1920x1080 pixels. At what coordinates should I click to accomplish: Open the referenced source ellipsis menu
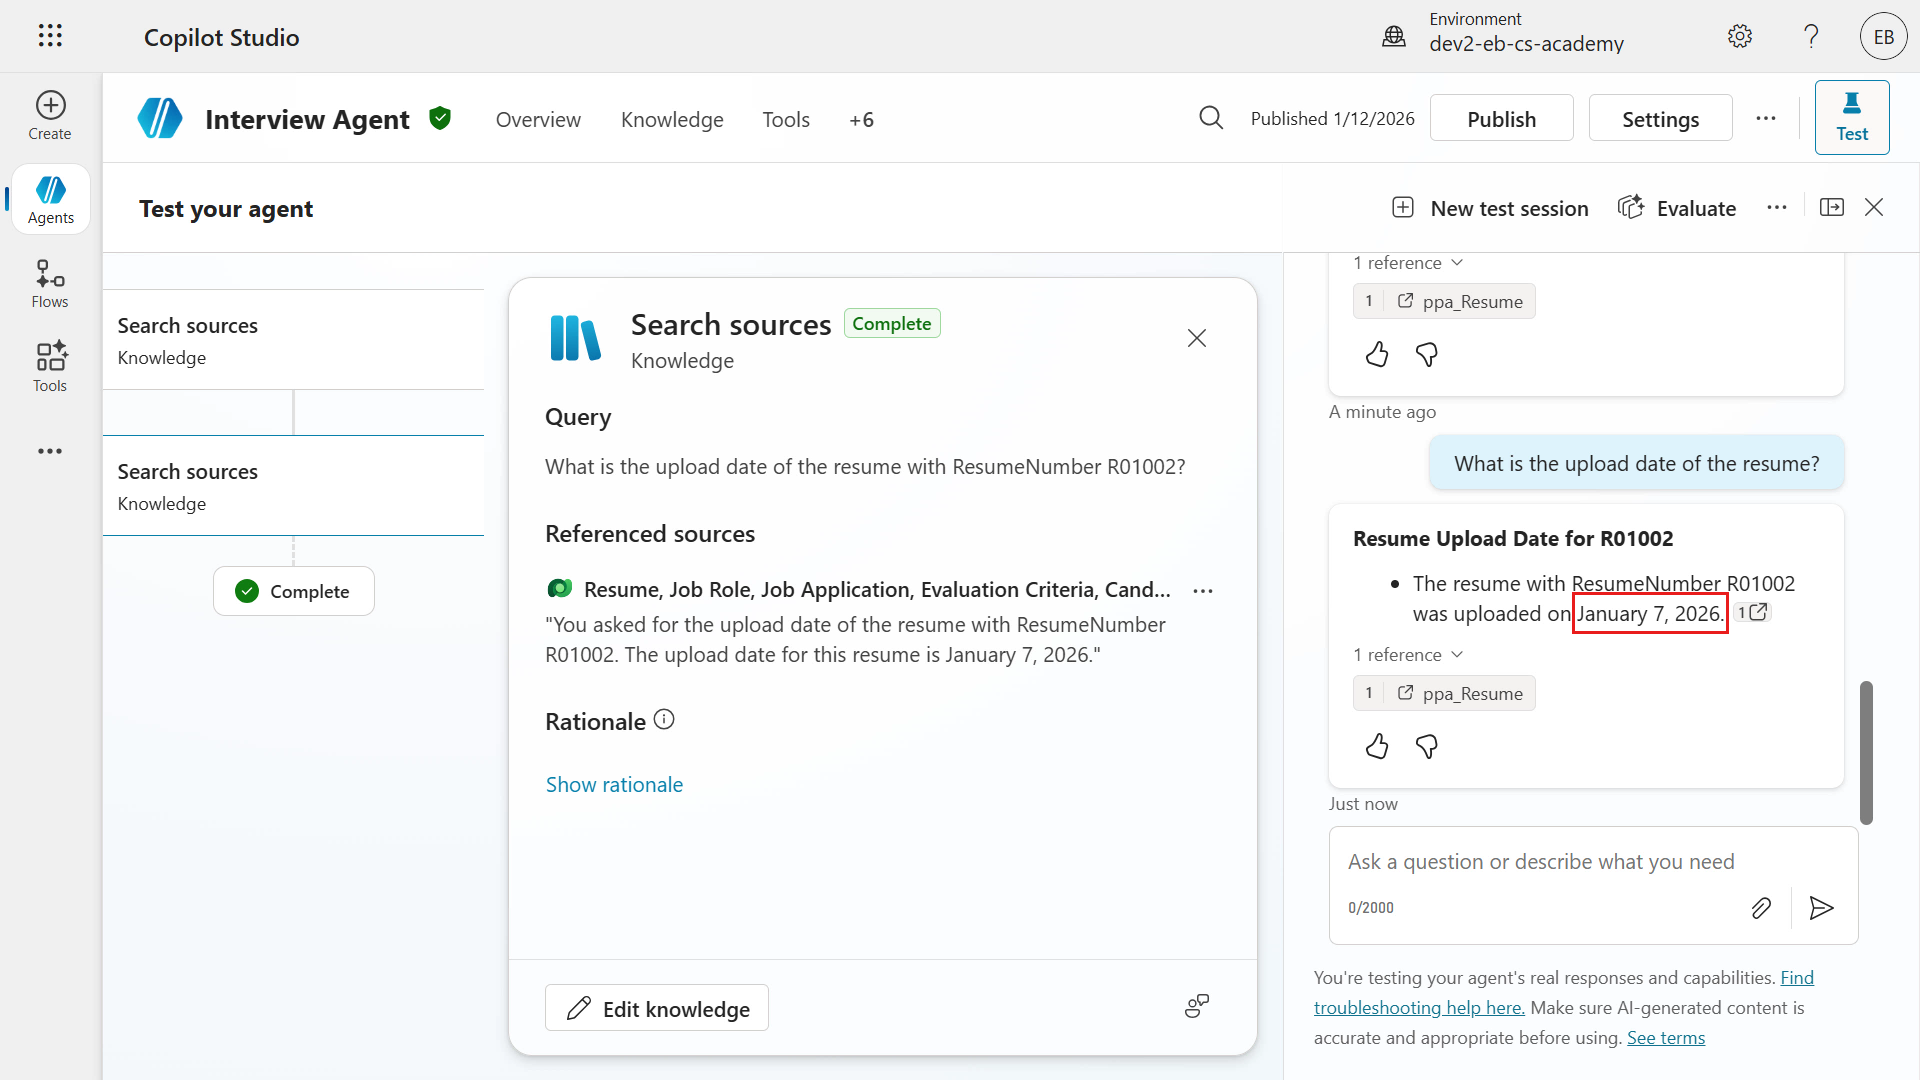click(1203, 591)
